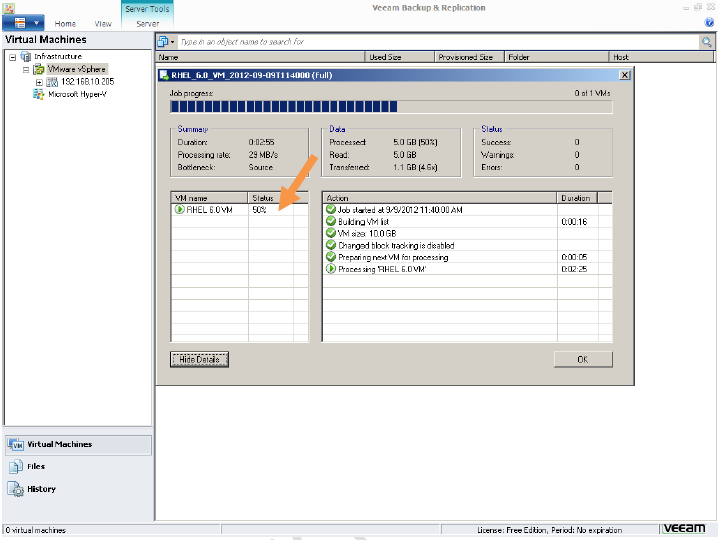
Task: Focus the object name search field
Action: [x=438, y=42]
